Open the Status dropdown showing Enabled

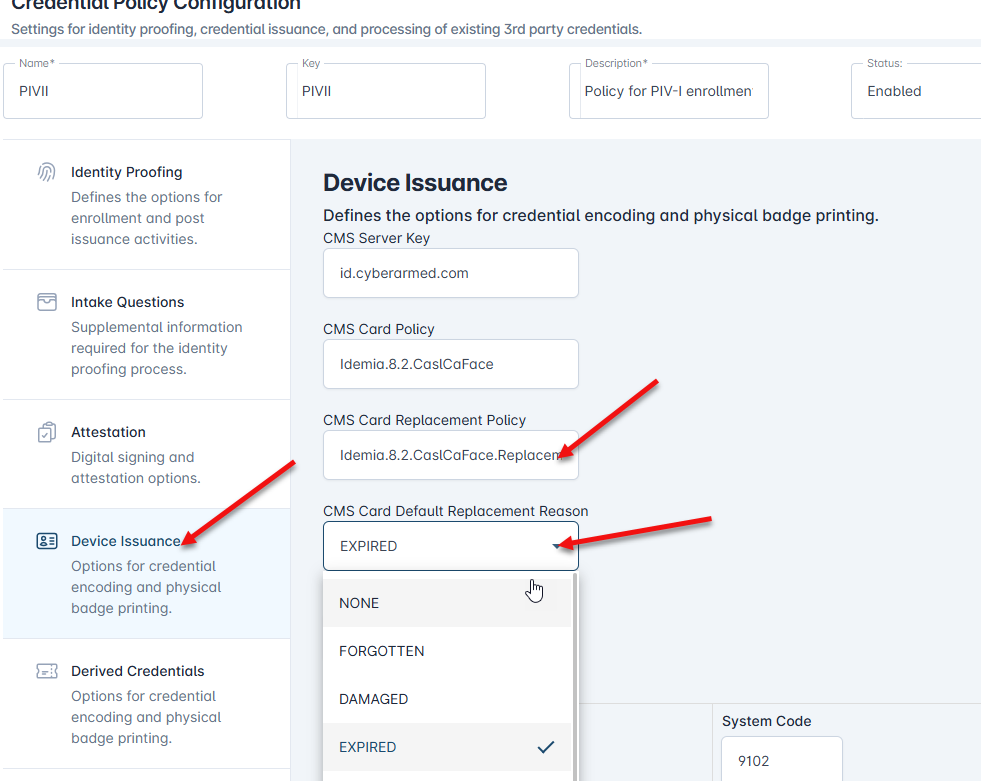click(x=914, y=91)
